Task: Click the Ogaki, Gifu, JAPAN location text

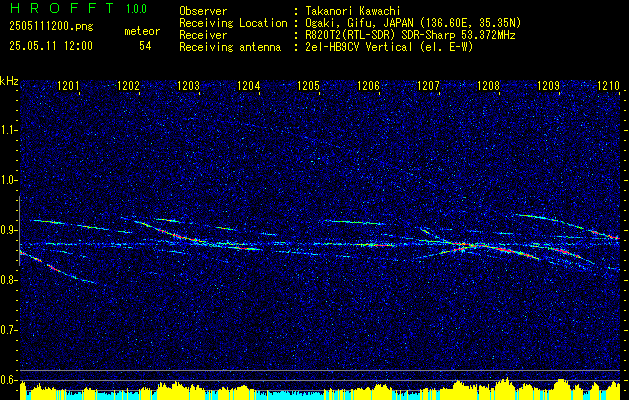Action: [x=415, y=23]
